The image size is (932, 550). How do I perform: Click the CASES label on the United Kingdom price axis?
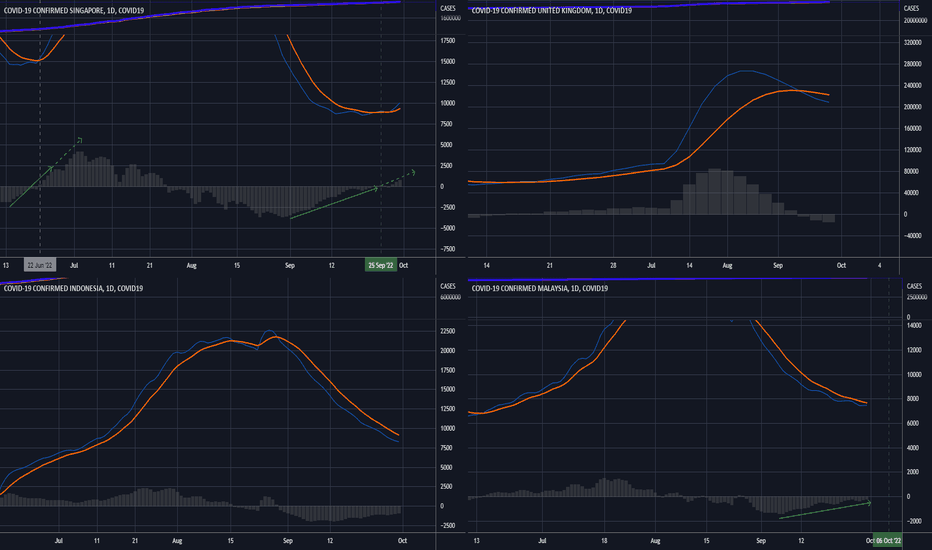[911, 8]
